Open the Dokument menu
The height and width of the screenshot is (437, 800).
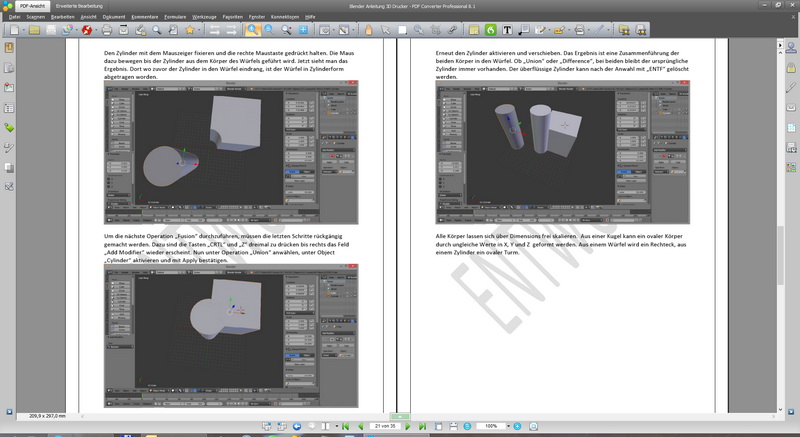114,17
